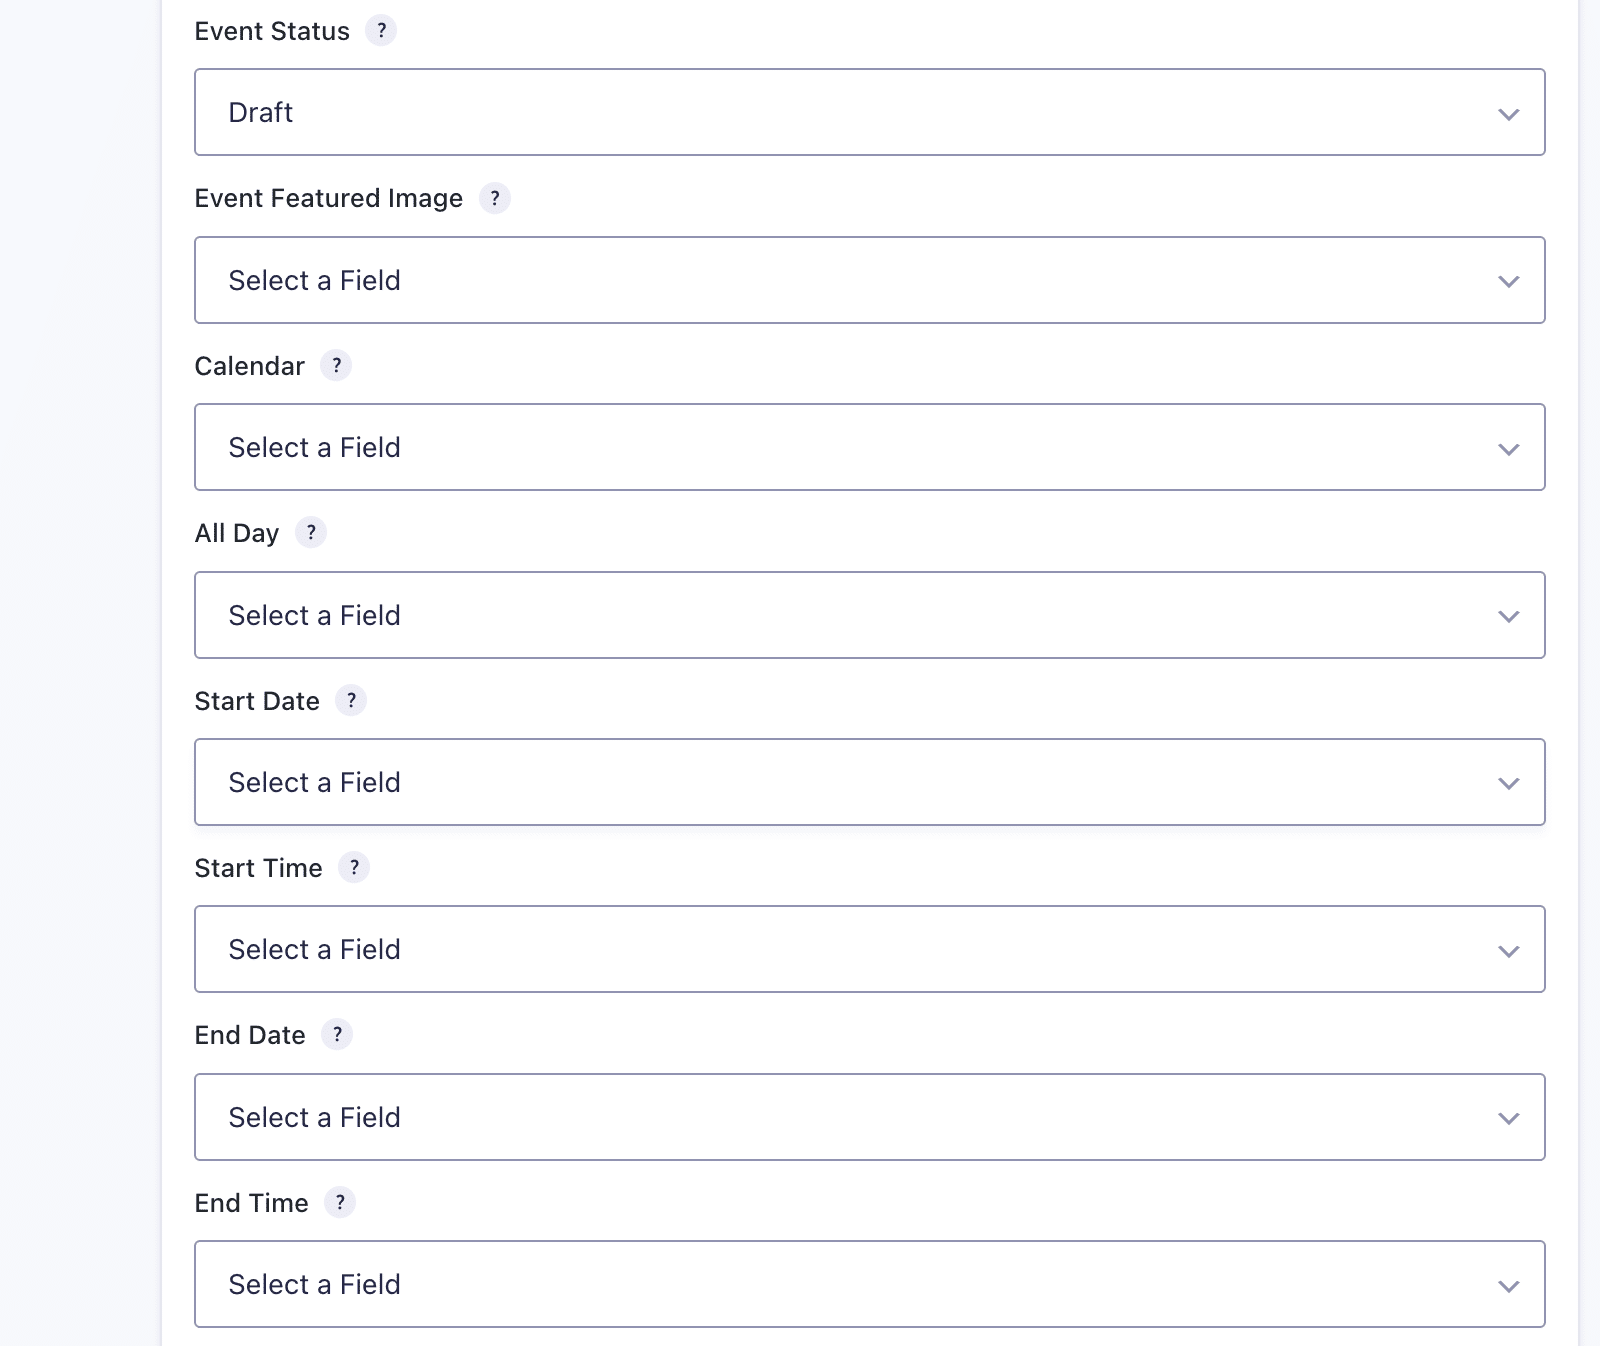Open the End Date field dropdown
This screenshot has width=1600, height=1346.
pyautogui.click(x=869, y=1117)
